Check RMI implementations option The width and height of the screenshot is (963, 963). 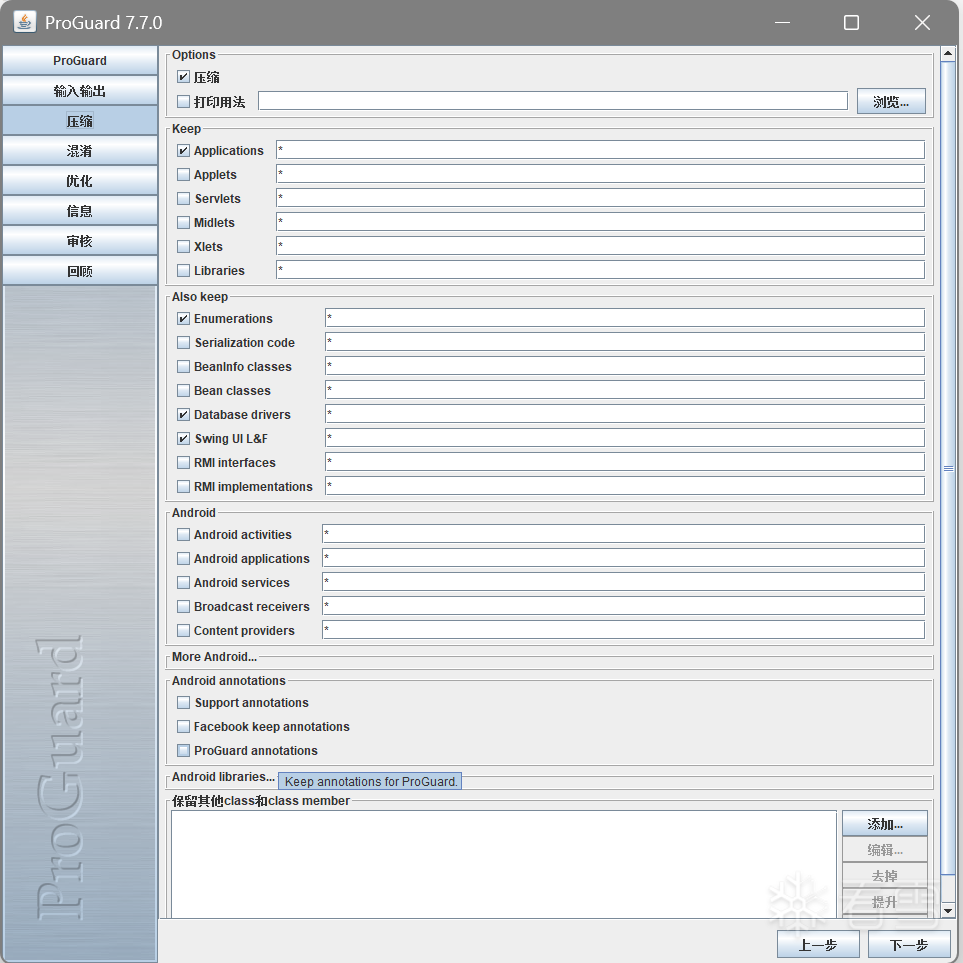183,486
